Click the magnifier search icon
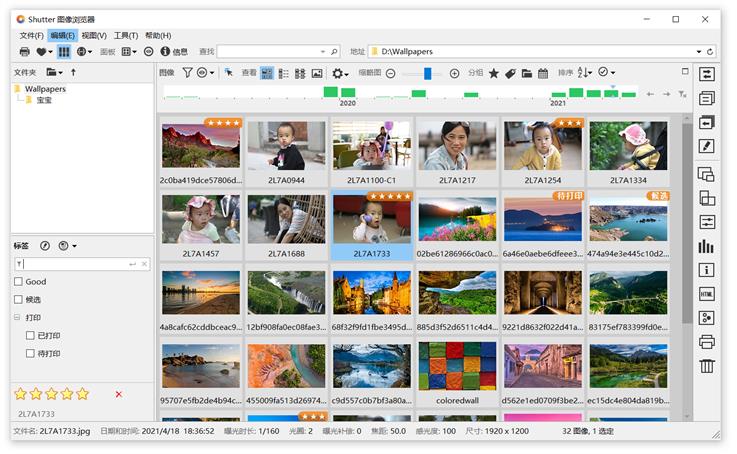 (334, 52)
